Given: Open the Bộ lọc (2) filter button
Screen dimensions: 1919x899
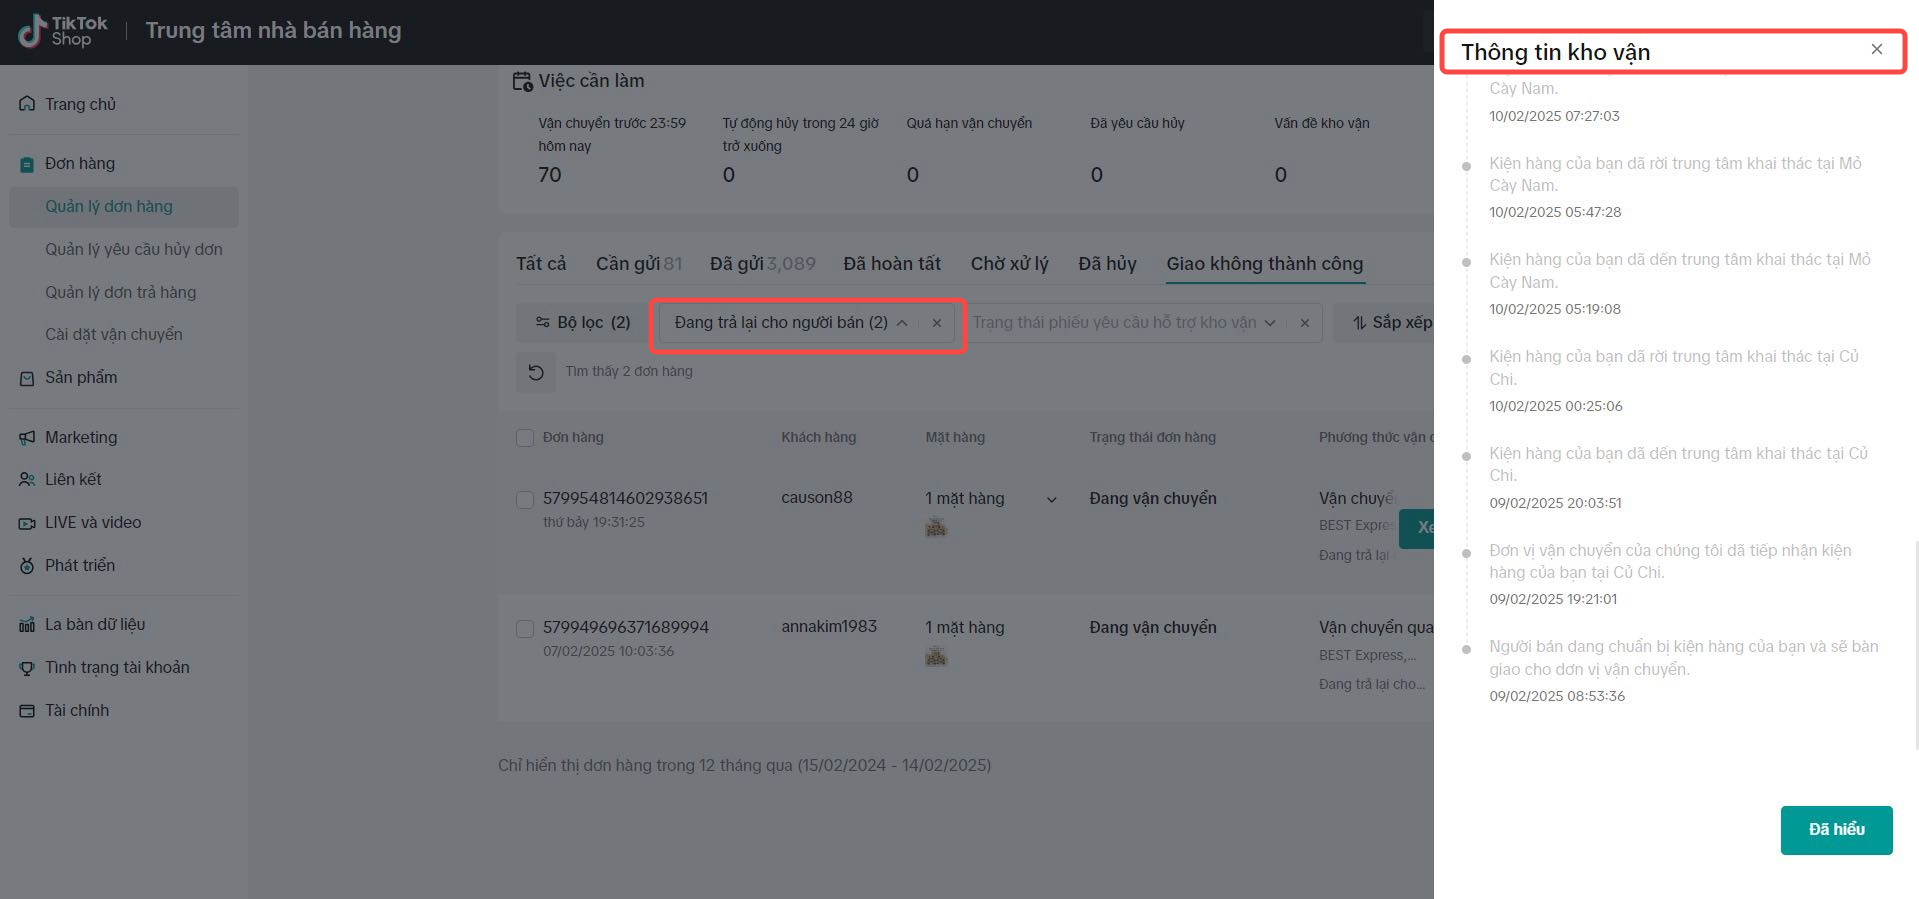Looking at the screenshot, I should (x=582, y=323).
